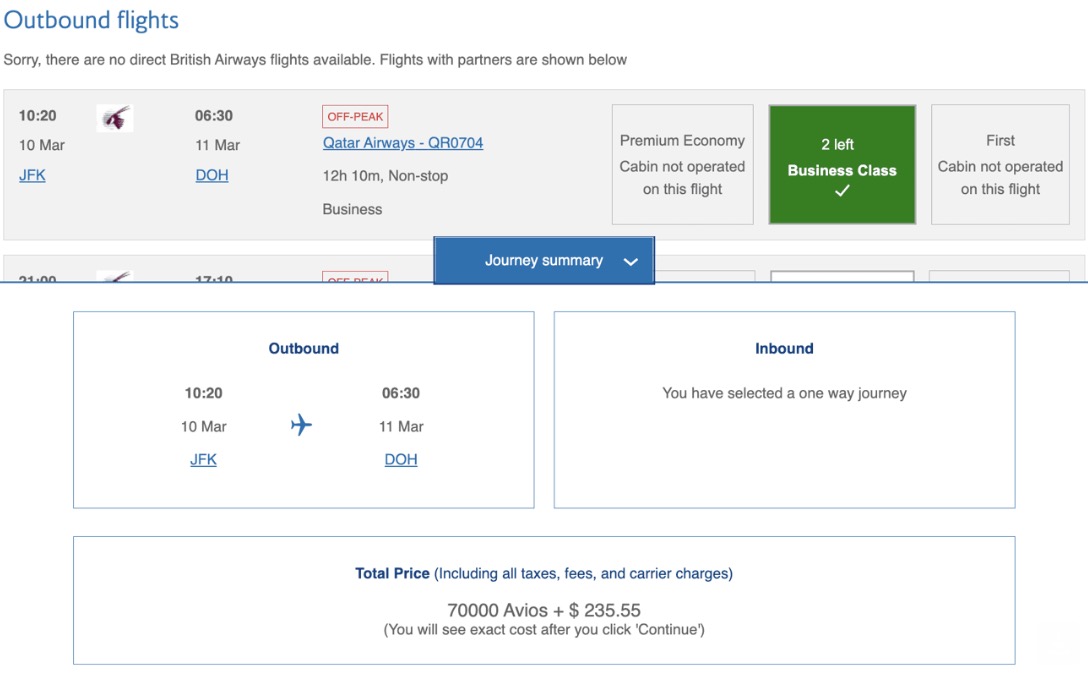
Task: Click the Qatar Airways logo on the 10:20 flight
Action: [x=114, y=118]
